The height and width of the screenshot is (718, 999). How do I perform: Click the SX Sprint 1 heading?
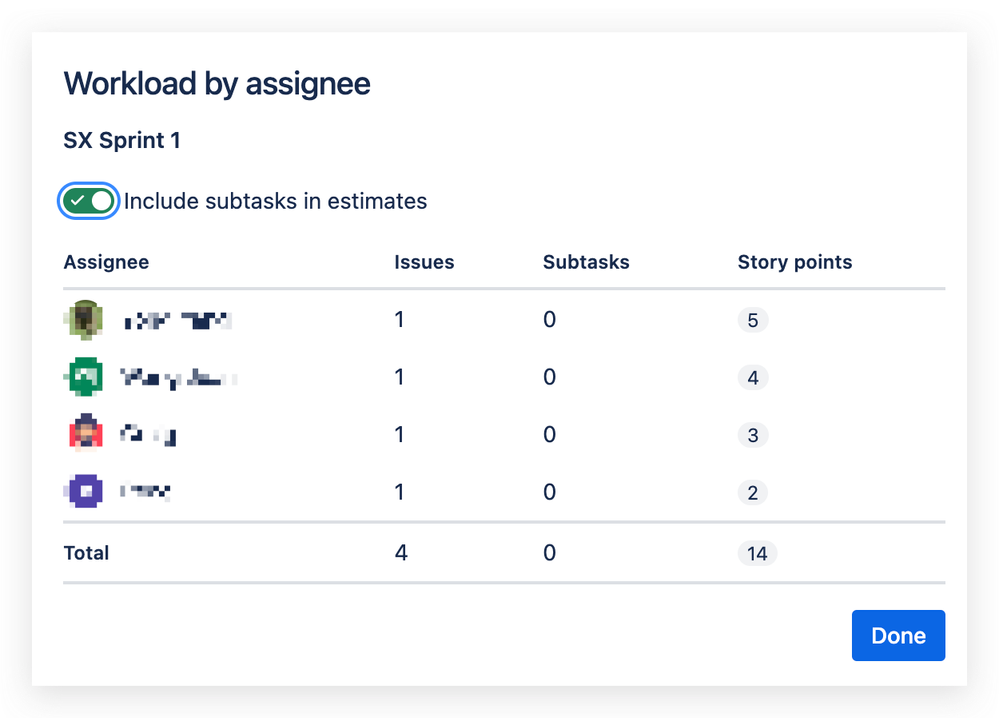[122, 140]
